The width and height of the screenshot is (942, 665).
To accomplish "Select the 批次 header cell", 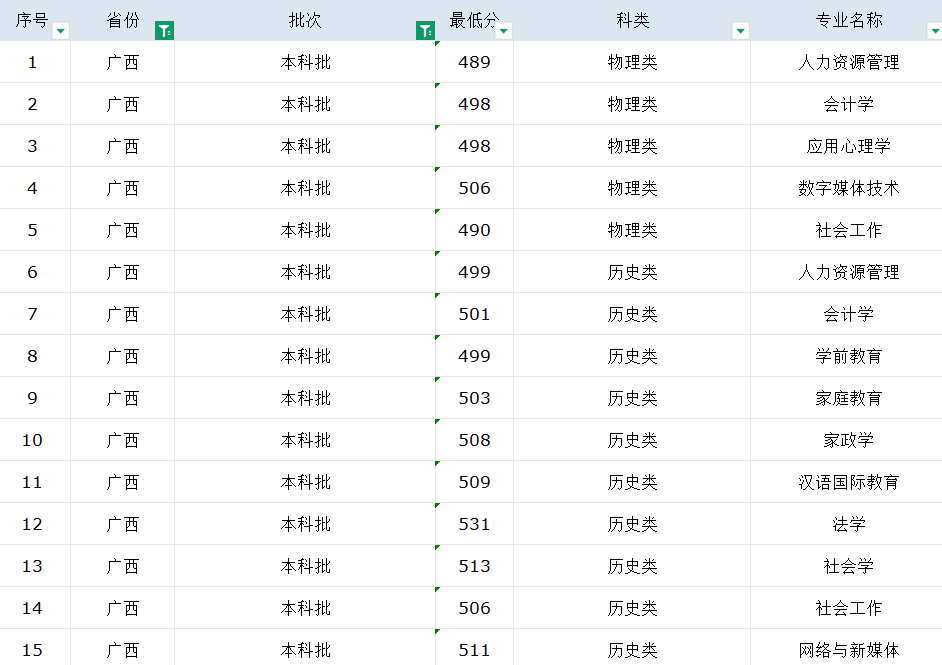I will (305, 20).
